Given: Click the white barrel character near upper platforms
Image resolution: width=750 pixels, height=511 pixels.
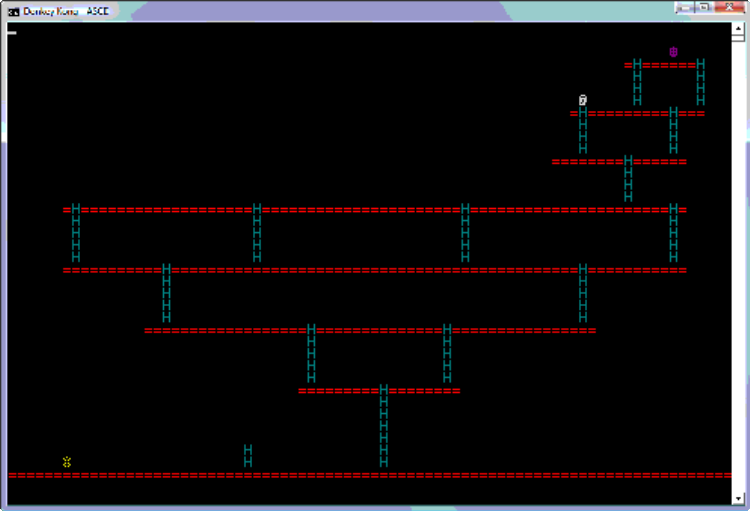Looking at the screenshot, I should [583, 100].
